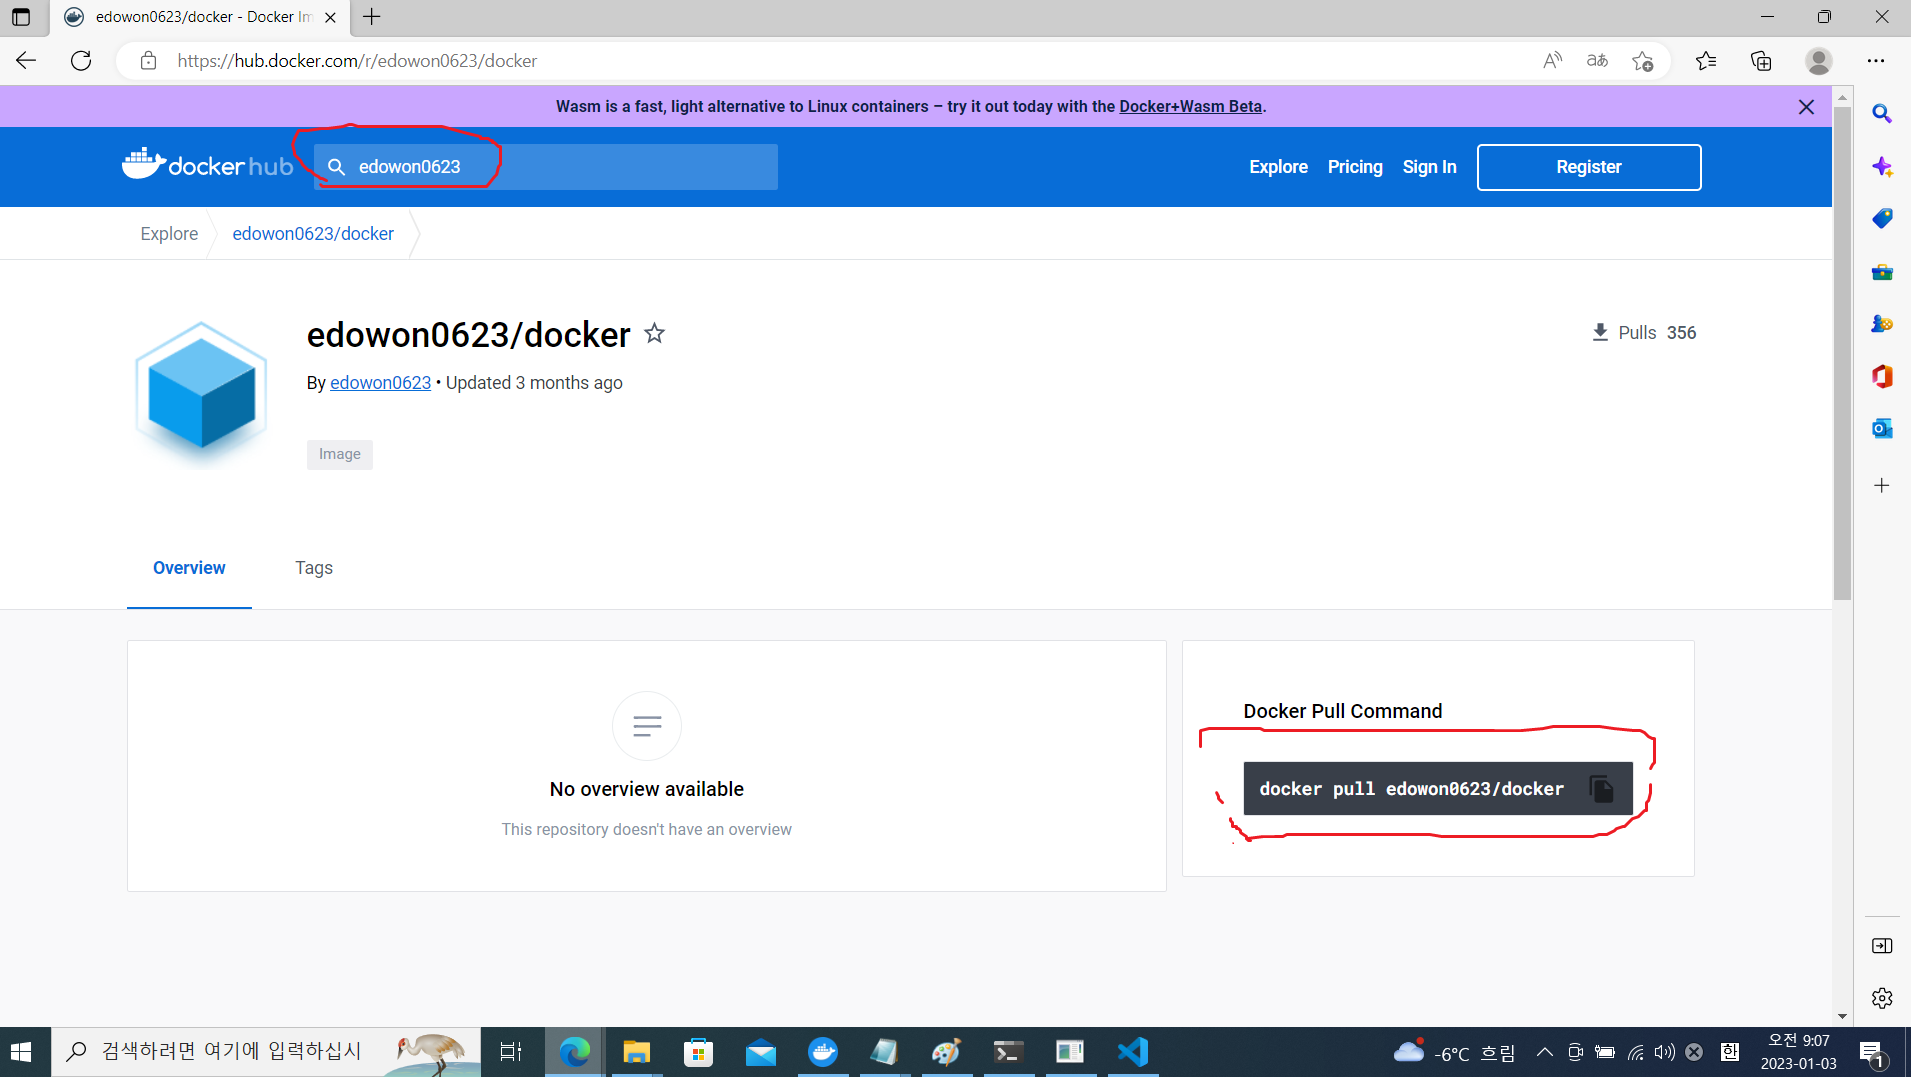Open sidebar settings gear
1911x1077 pixels.
click(1882, 997)
